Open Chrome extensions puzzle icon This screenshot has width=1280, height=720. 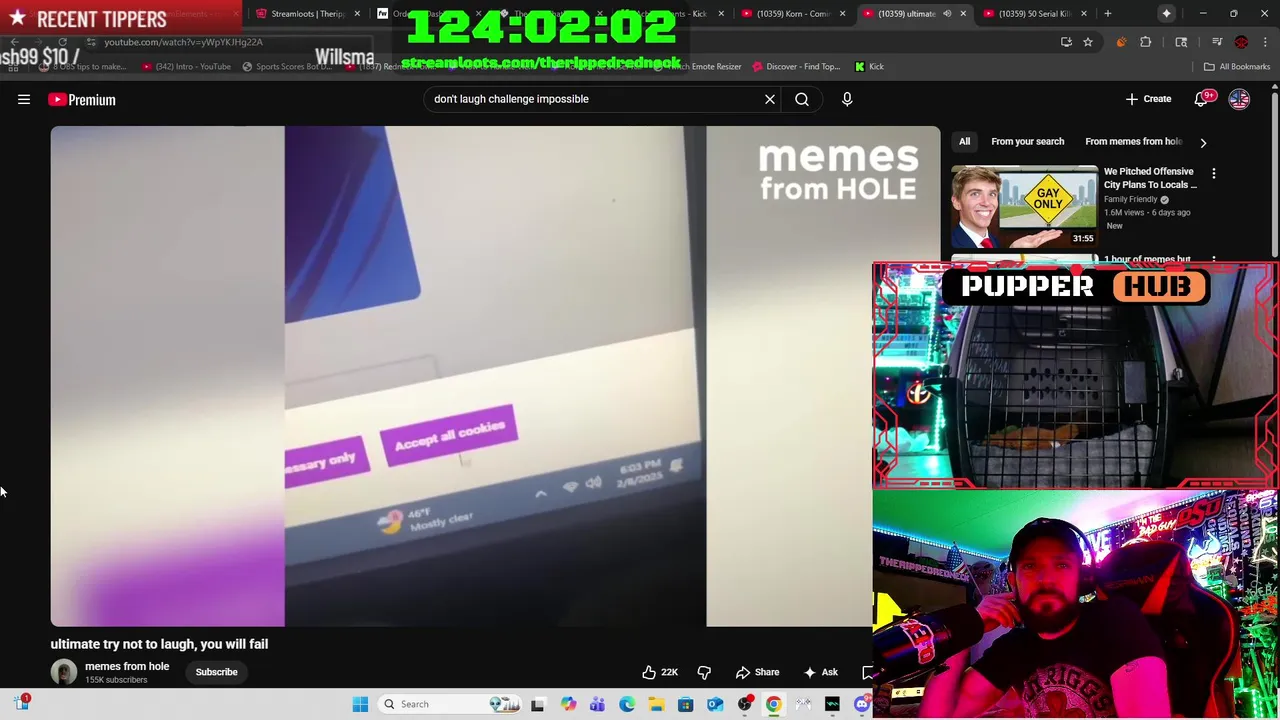point(1146,42)
